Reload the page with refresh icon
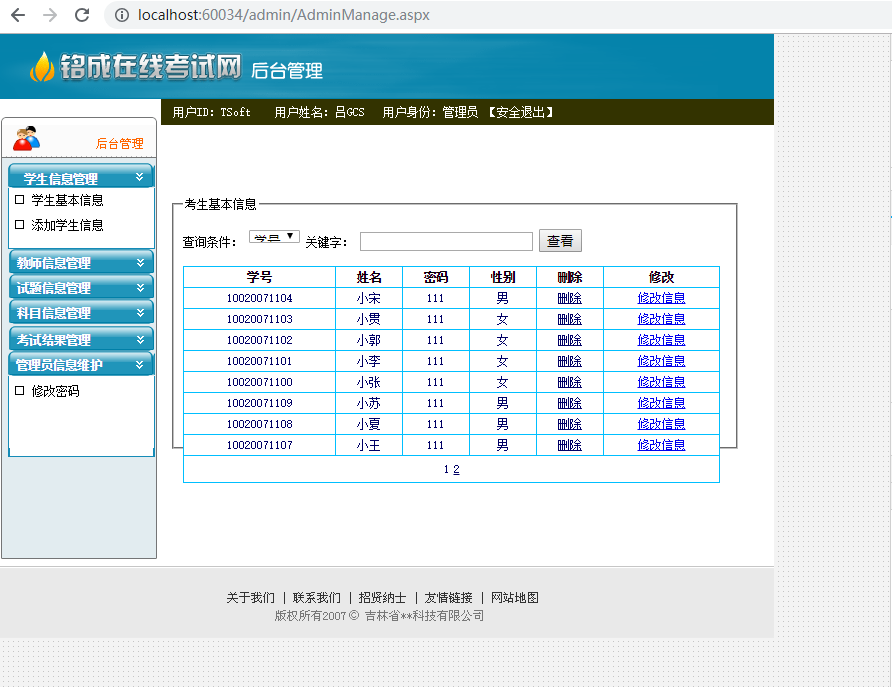 (82, 15)
